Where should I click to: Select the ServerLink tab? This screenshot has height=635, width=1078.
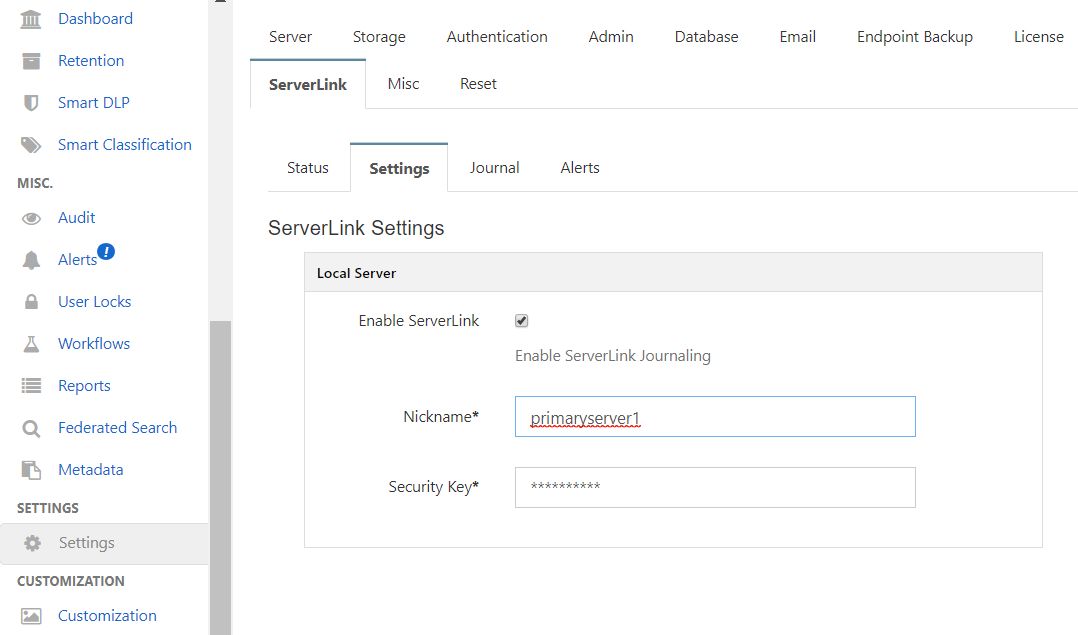[307, 84]
